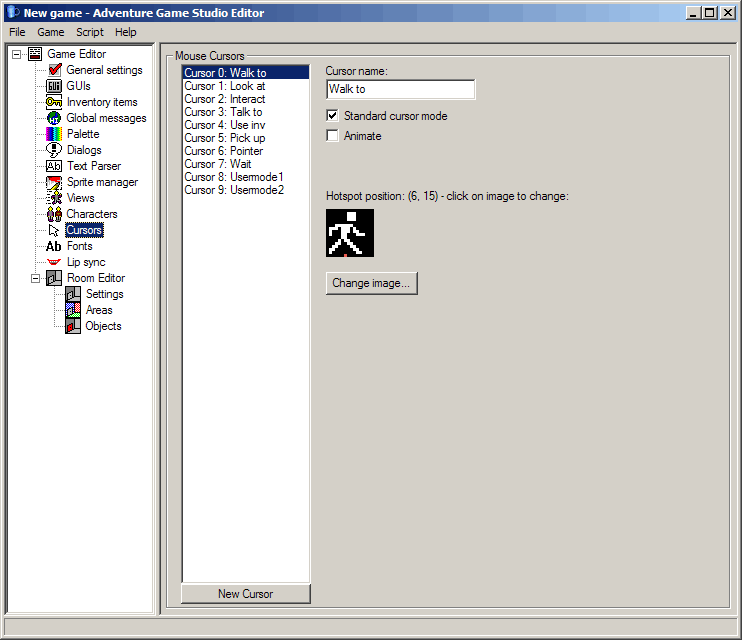Collapse the Room Editor tree node

(x=35, y=278)
